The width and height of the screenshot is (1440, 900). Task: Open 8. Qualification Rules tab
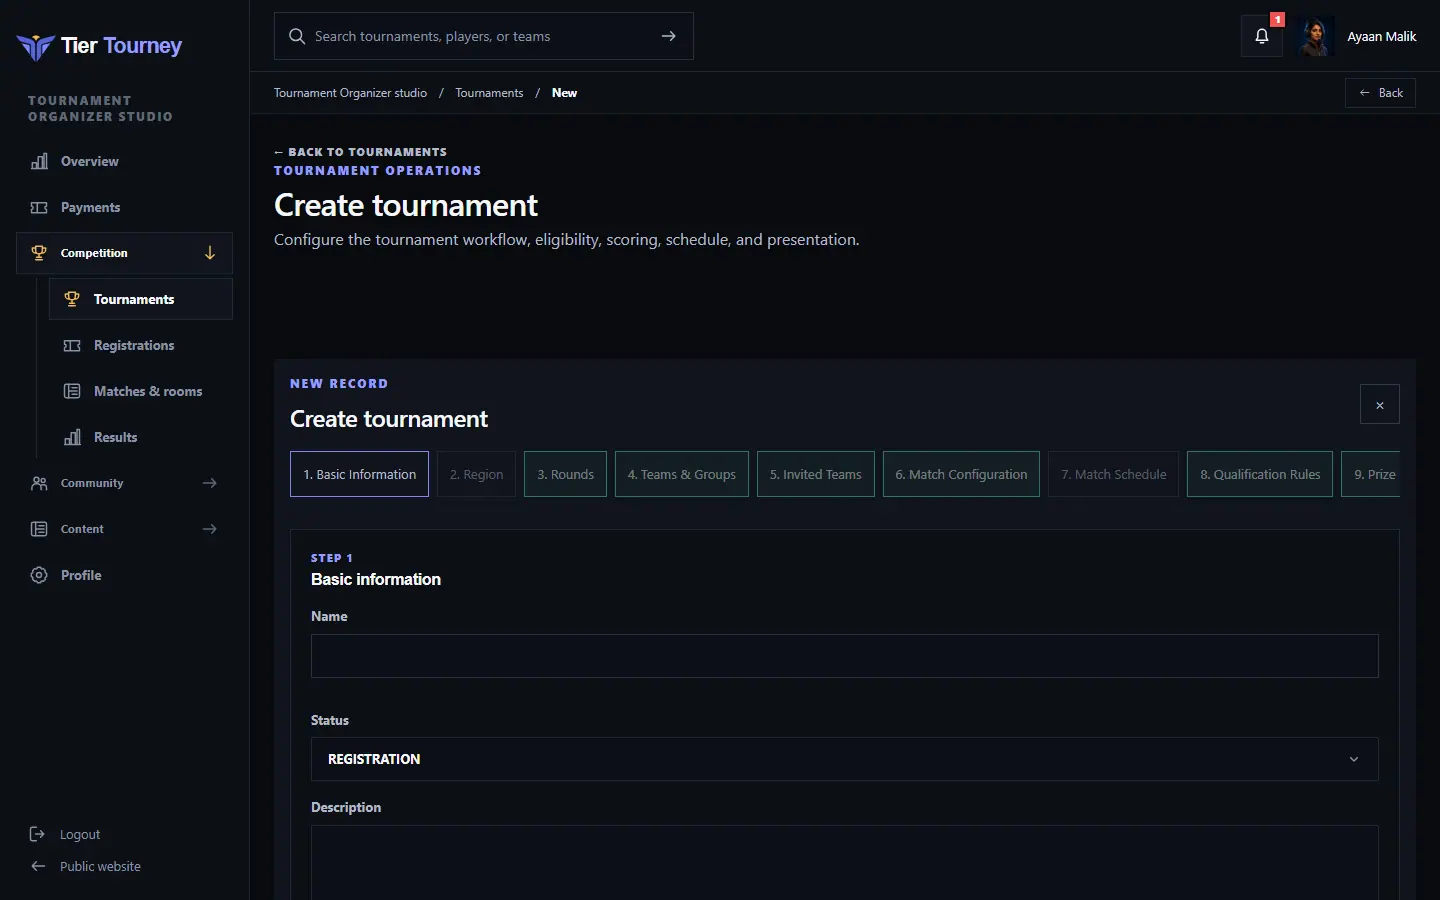[1260, 474]
